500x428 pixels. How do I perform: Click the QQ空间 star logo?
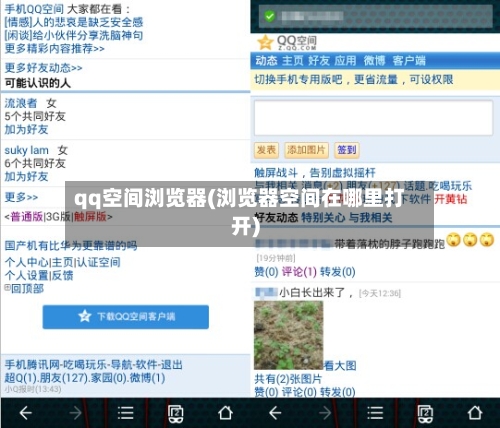(x=265, y=43)
